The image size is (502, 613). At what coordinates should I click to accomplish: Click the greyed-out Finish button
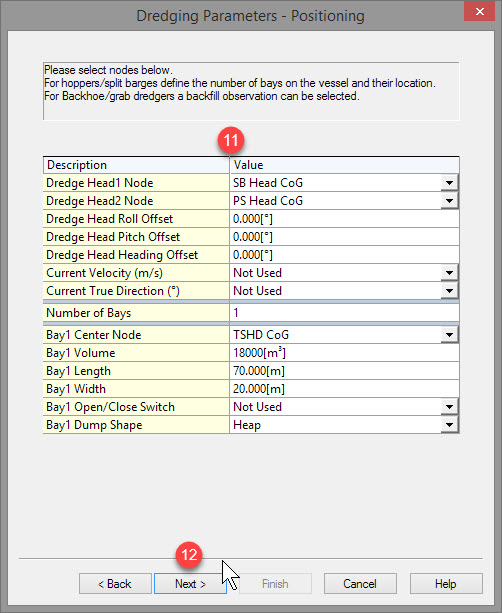click(x=275, y=584)
